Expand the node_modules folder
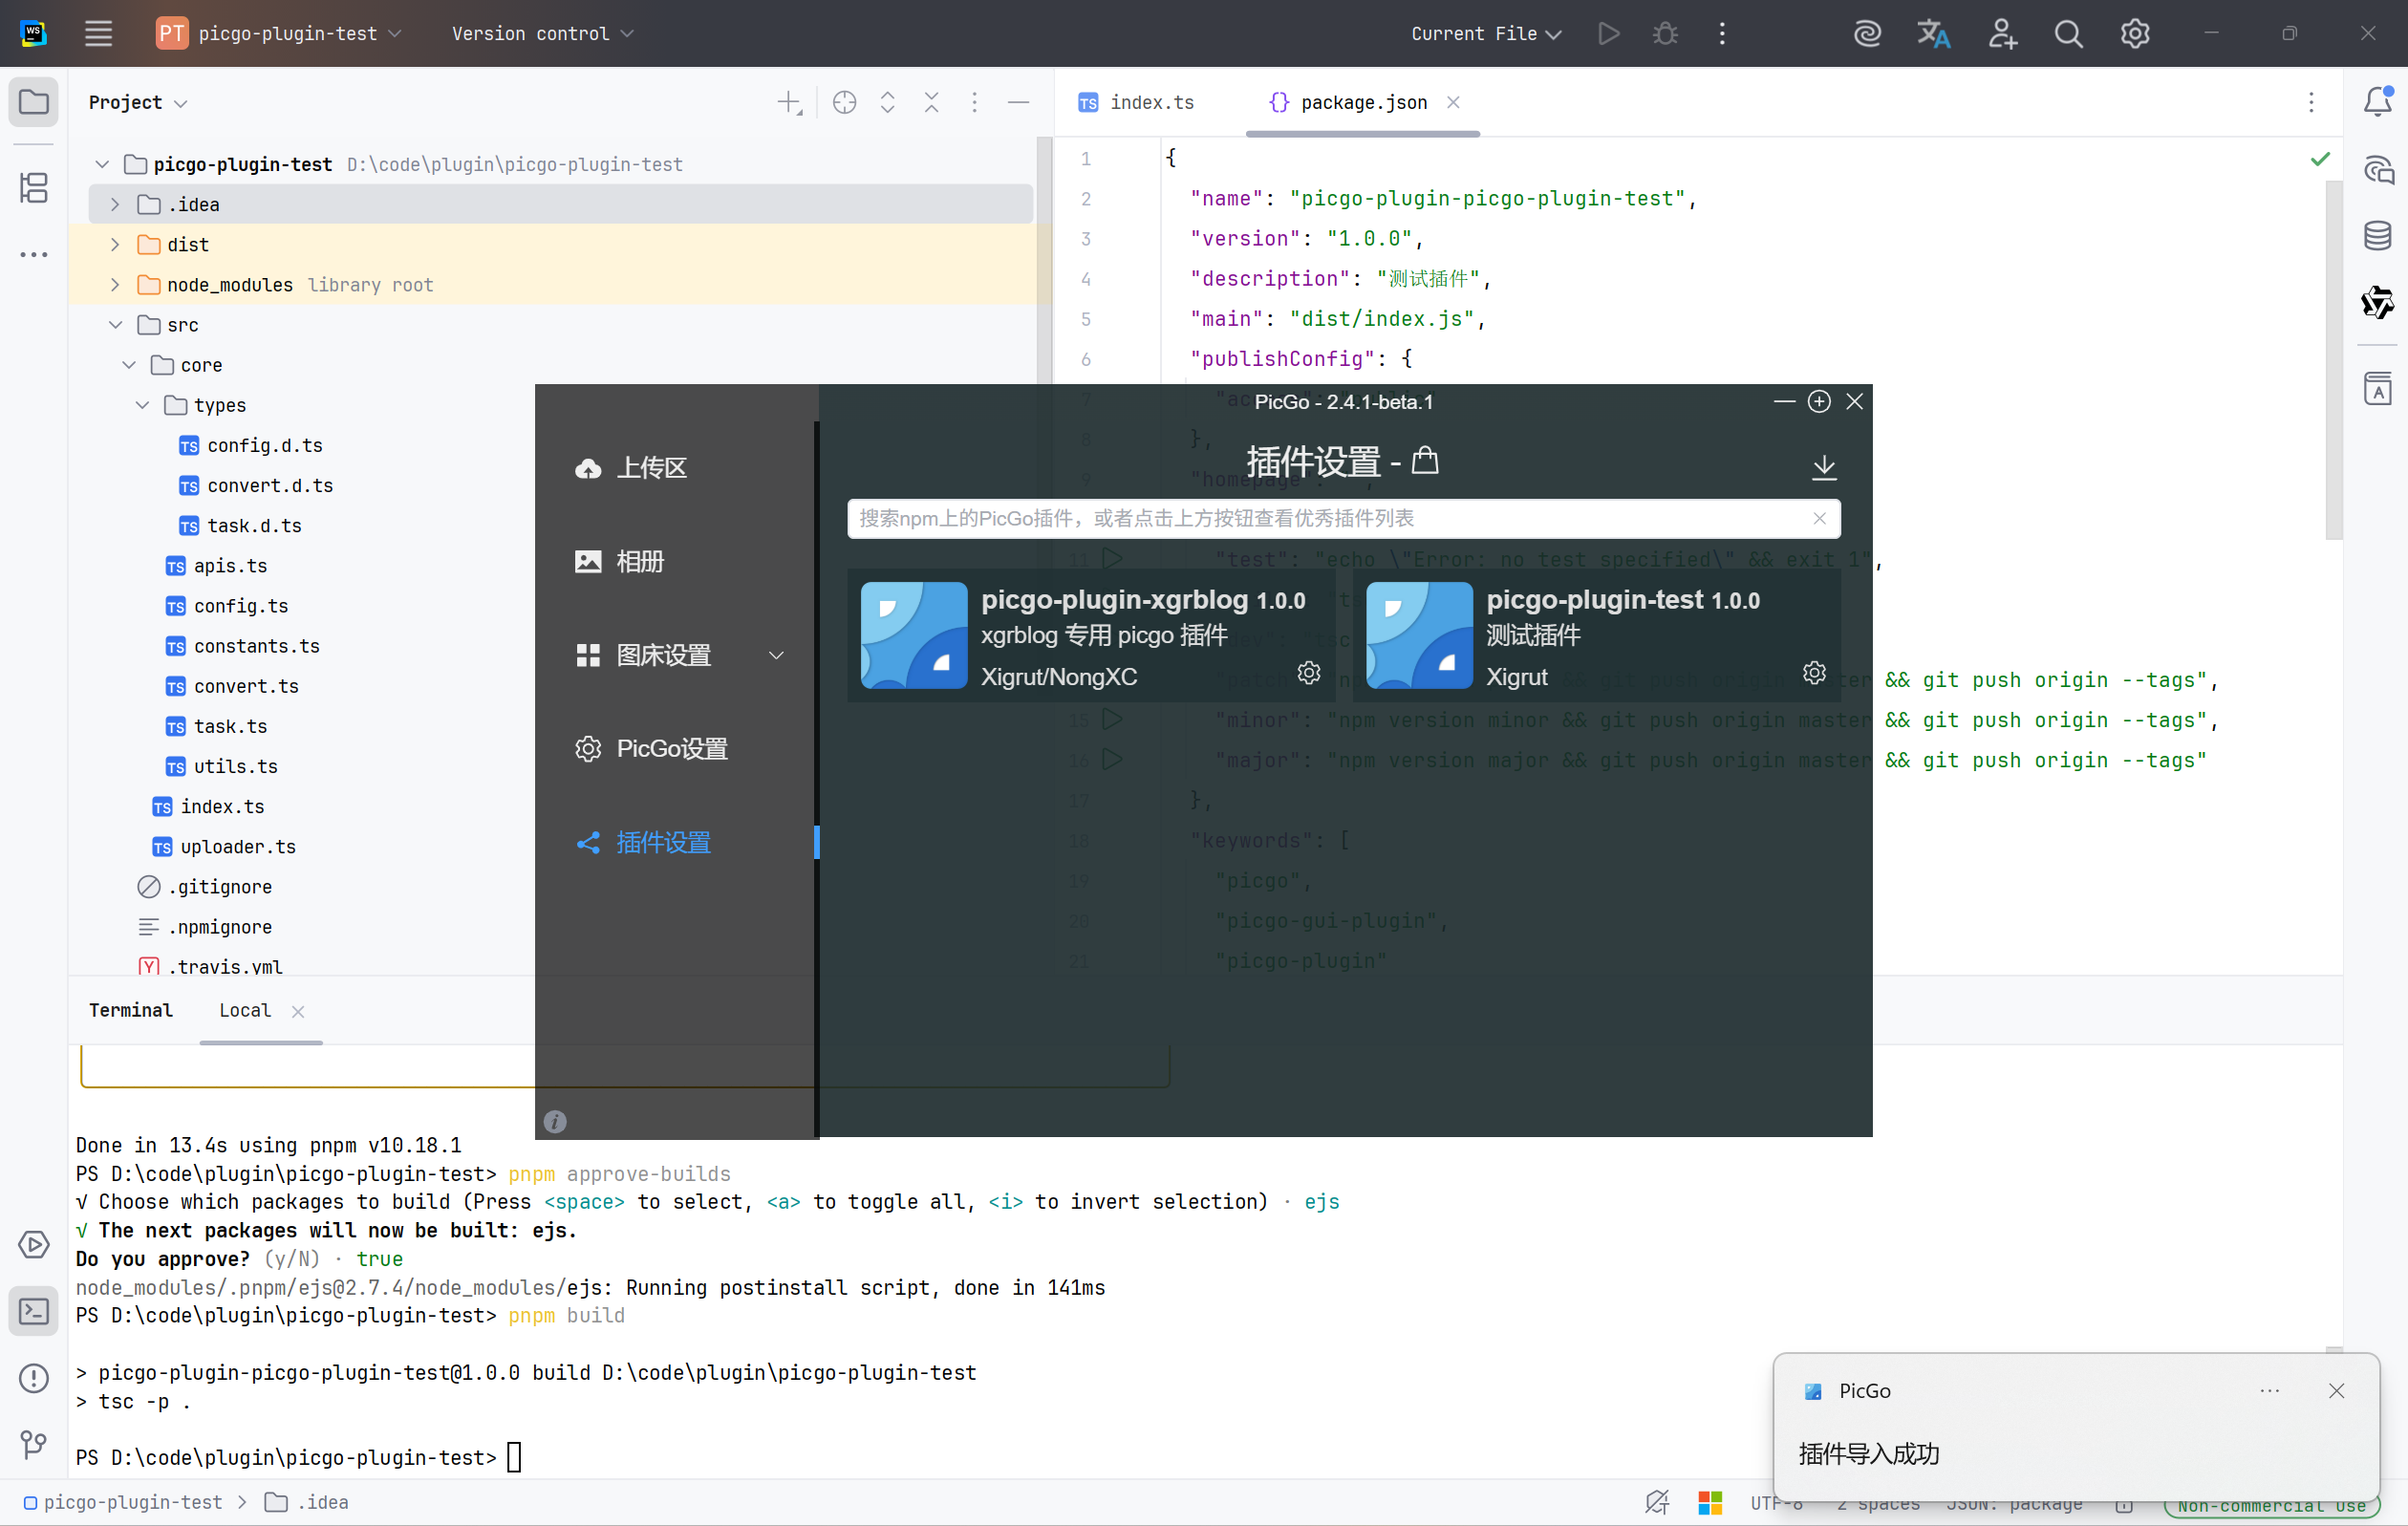Image resolution: width=2408 pixels, height=1526 pixels. [115, 285]
